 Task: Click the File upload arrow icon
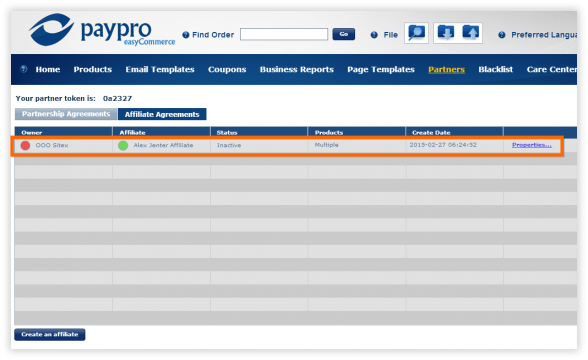coord(471,33)
